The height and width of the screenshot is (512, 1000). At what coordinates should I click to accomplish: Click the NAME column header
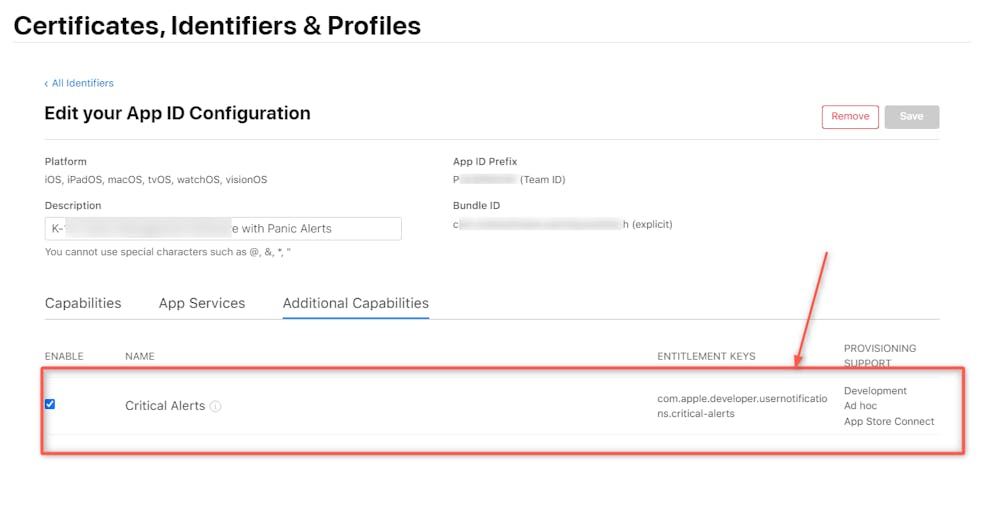pyautogui.click(x=139, y=356)
